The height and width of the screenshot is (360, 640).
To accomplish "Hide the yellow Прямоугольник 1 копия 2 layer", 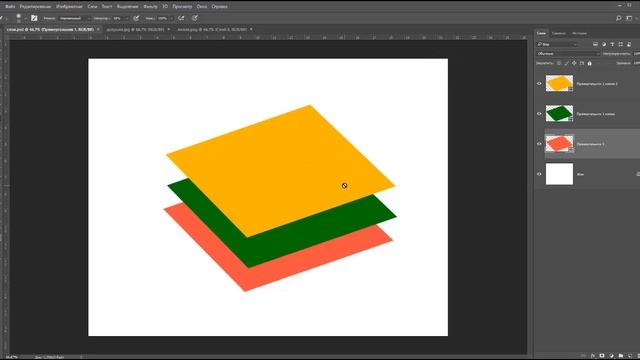I will (x=539, y=84).
